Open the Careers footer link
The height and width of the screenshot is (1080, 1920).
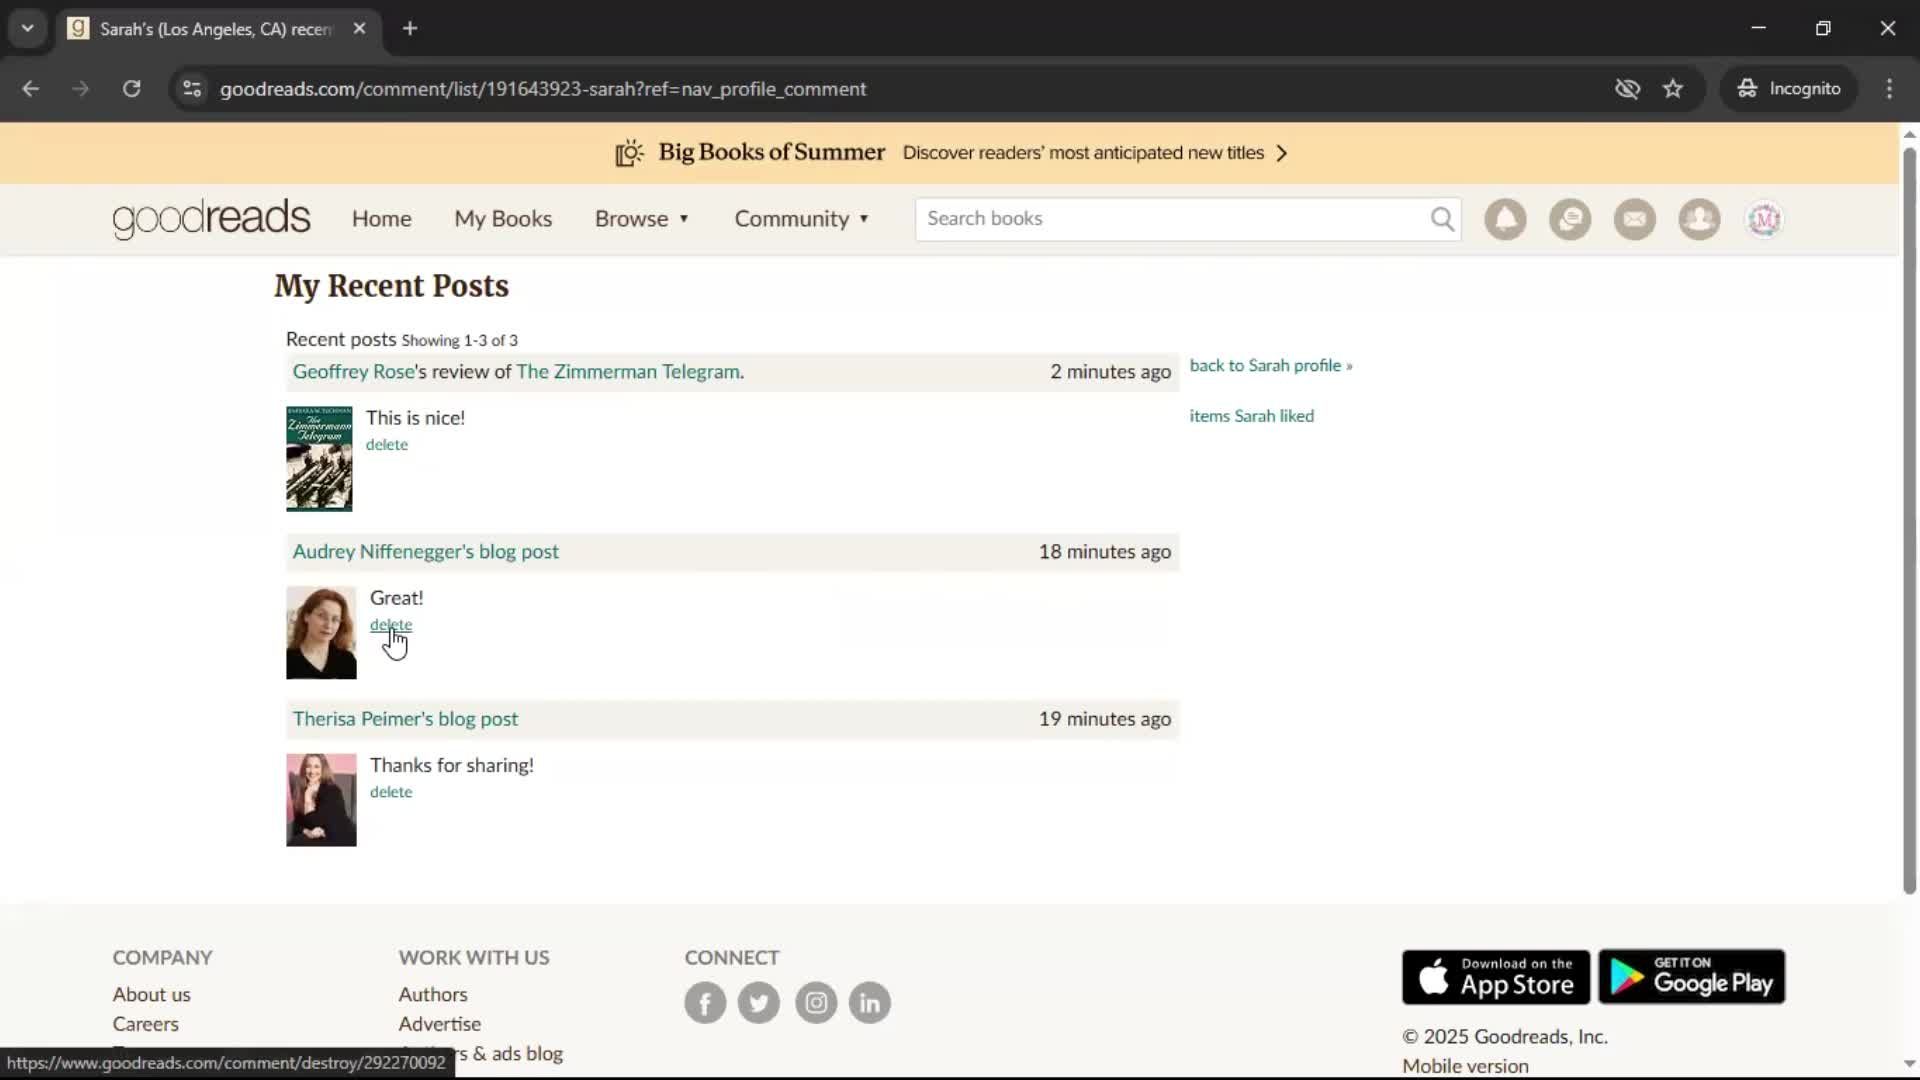145,1024
